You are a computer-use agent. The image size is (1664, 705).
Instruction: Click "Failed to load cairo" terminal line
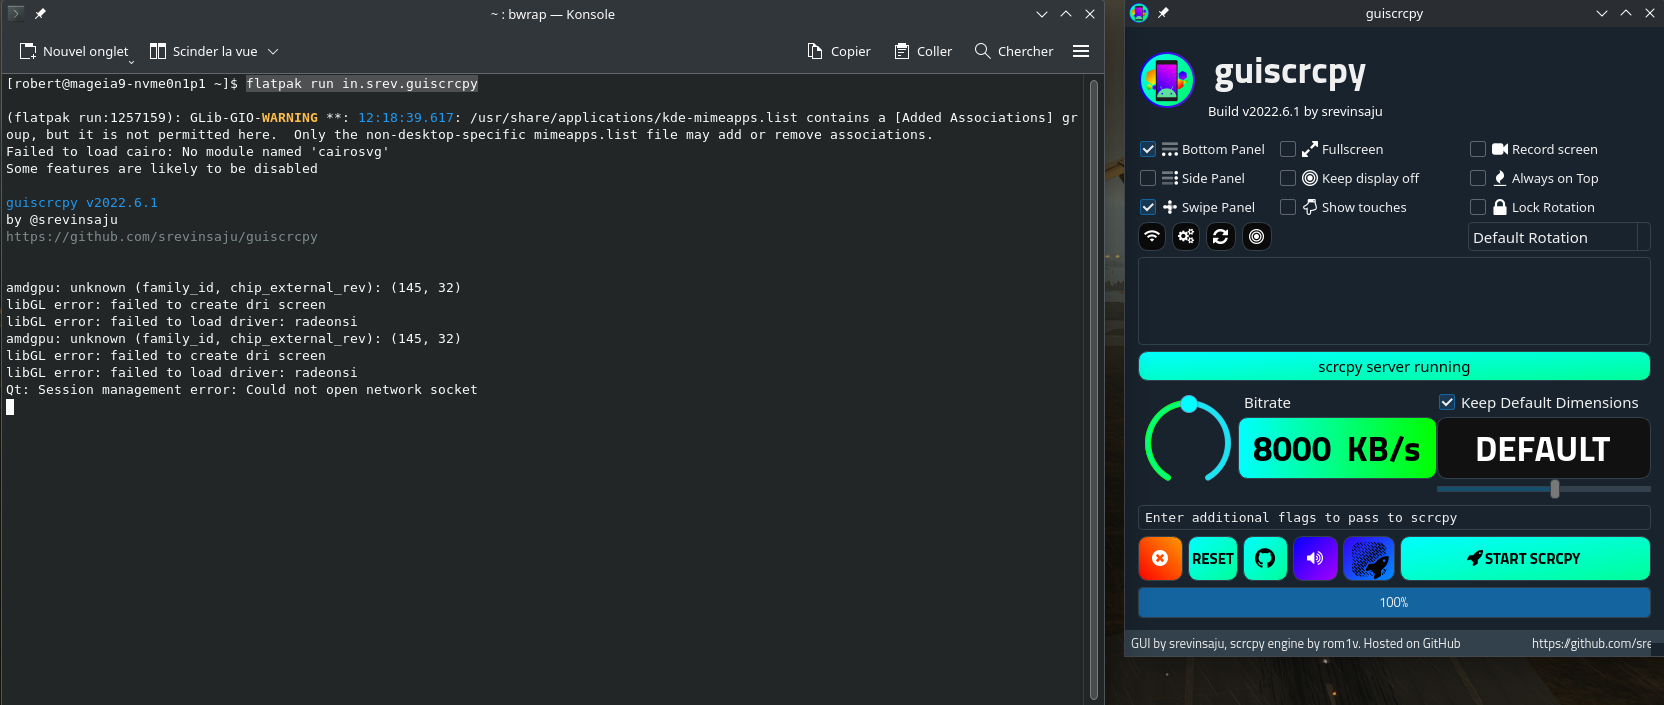pyautogui.click(x=198, y=151)
